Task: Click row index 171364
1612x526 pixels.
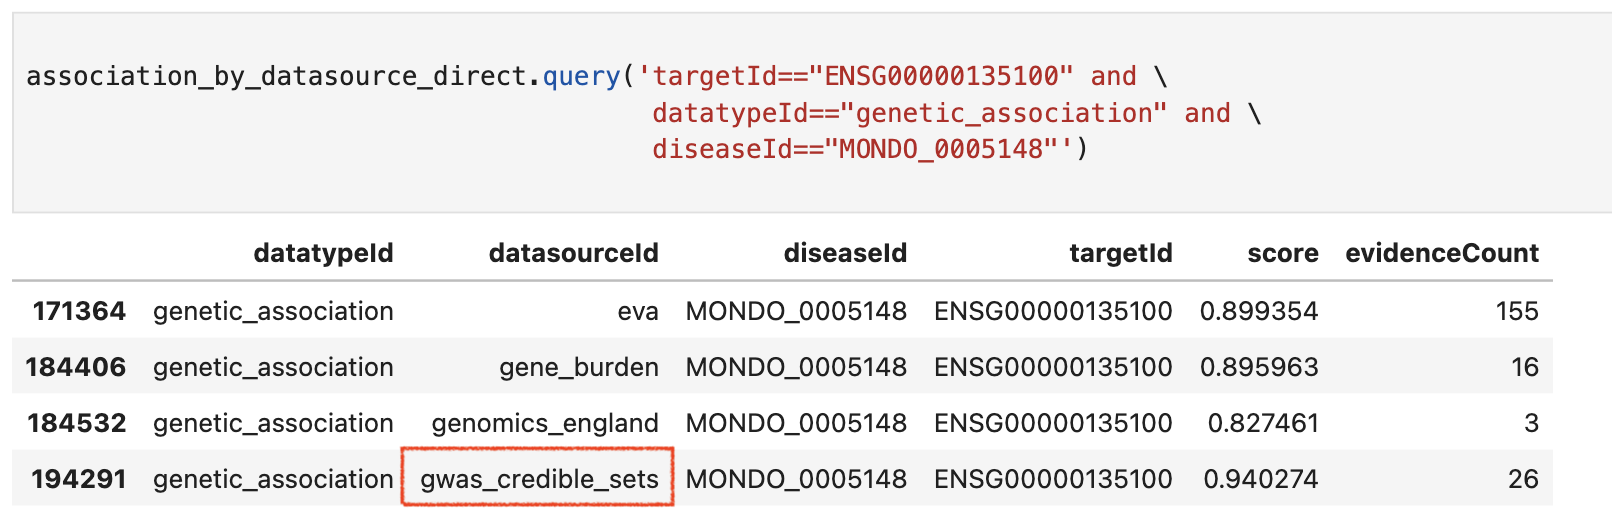Action: point(79,311)
